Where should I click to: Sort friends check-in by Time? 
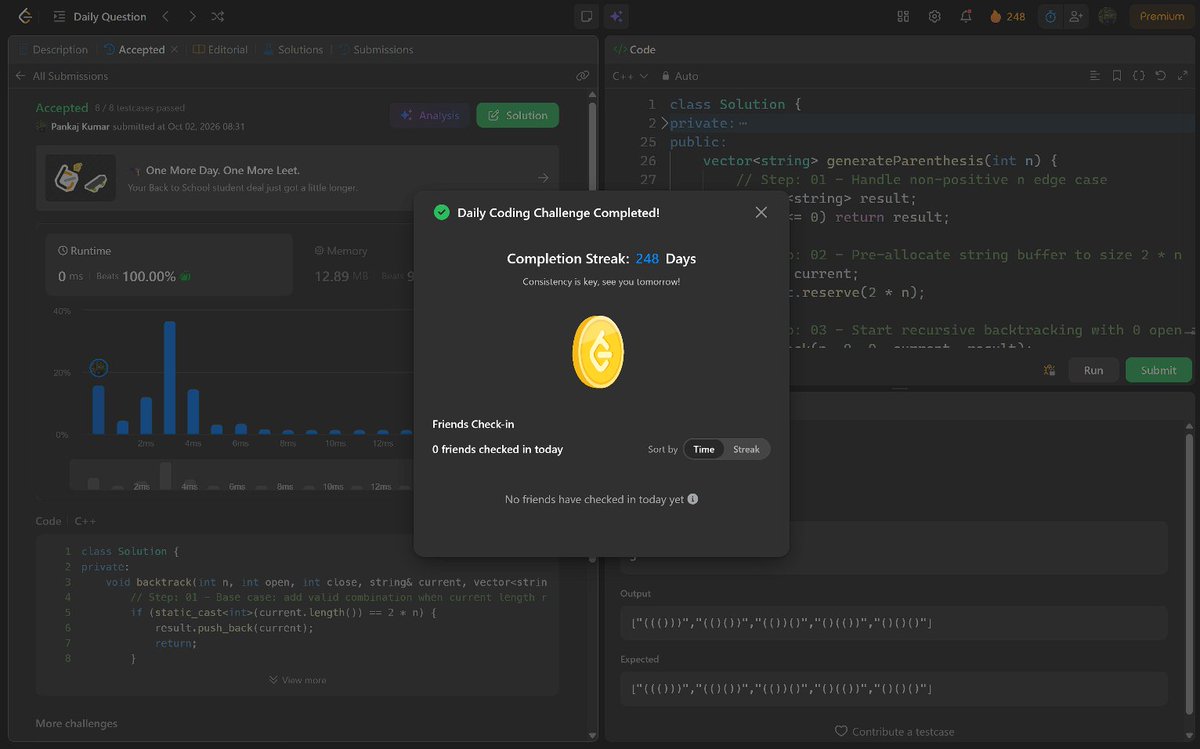coord(704,449)
